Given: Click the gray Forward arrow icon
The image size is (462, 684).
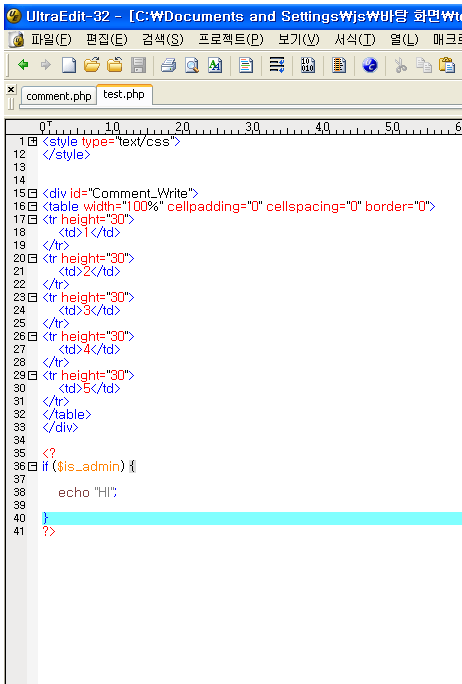Looking at the screenshot, I should pos(46,65).
